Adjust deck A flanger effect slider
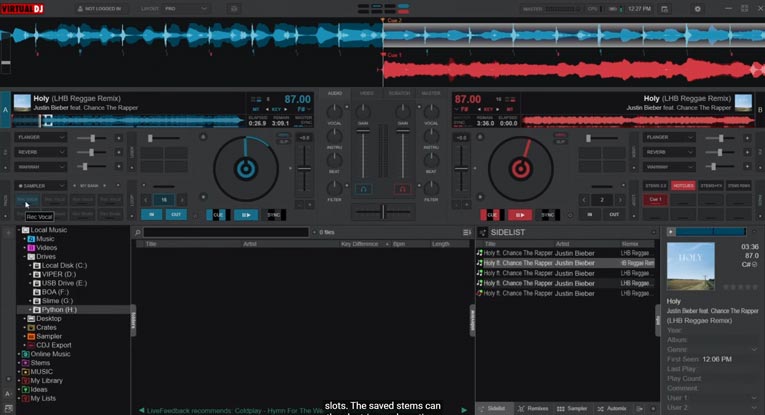 pos(92,138)
